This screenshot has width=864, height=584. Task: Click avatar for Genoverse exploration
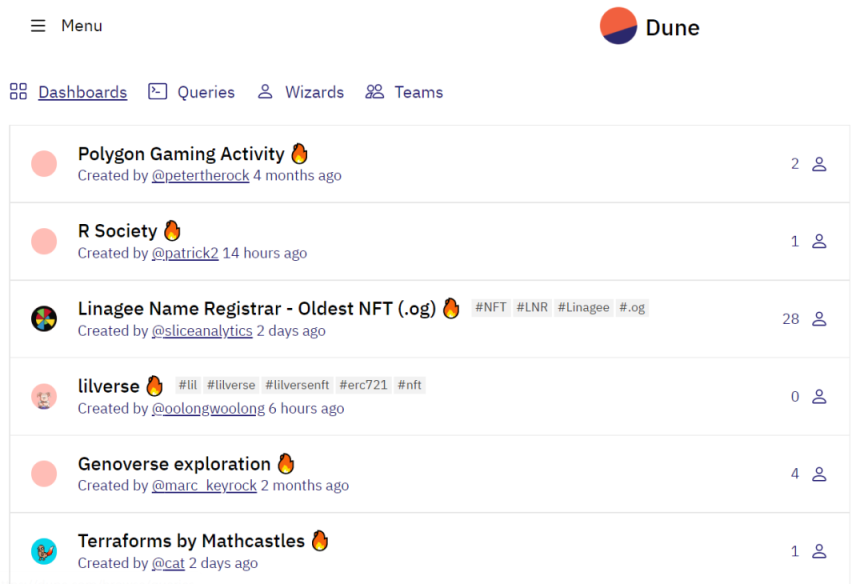point(44,474)
